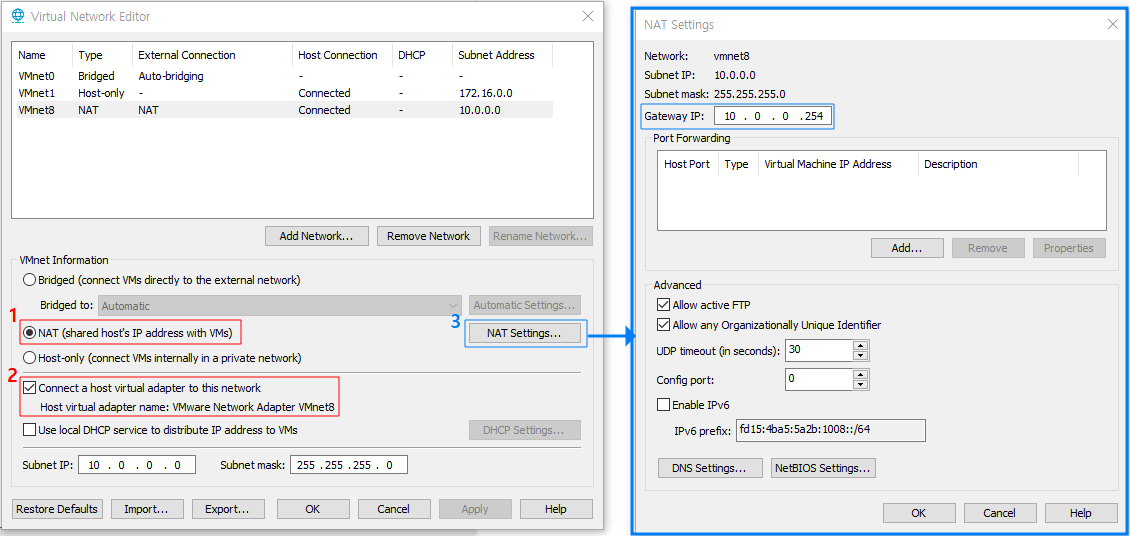Select the Bridged radio option
Screen dimensions: 1130x536
point(30,280)
